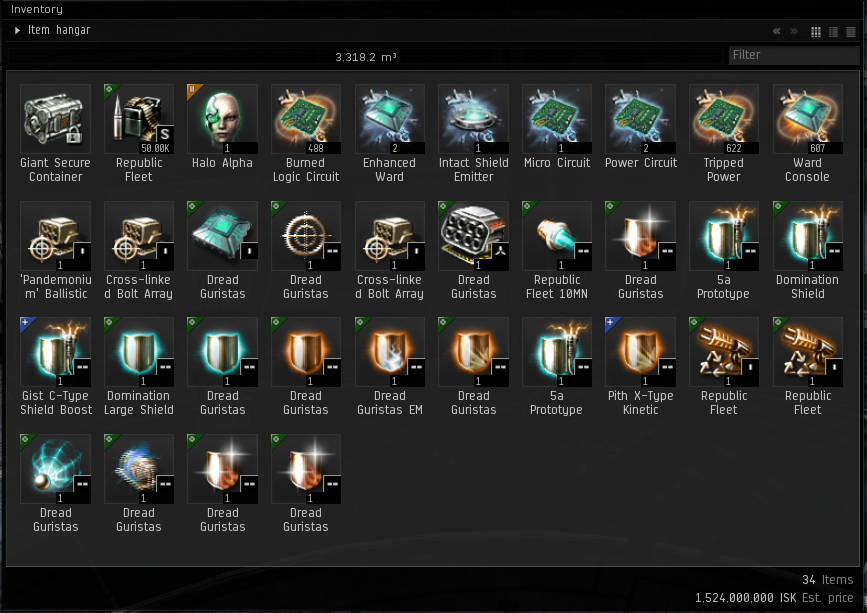Switch to list view mode

[x=851, y=32]
